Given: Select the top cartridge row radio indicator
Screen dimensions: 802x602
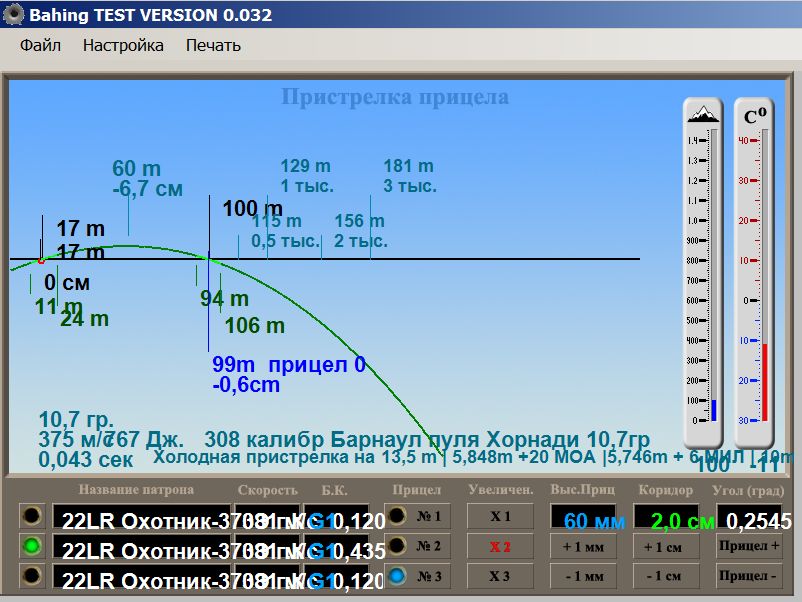Looking at the screenshot, I should click(x=34, y=517).
